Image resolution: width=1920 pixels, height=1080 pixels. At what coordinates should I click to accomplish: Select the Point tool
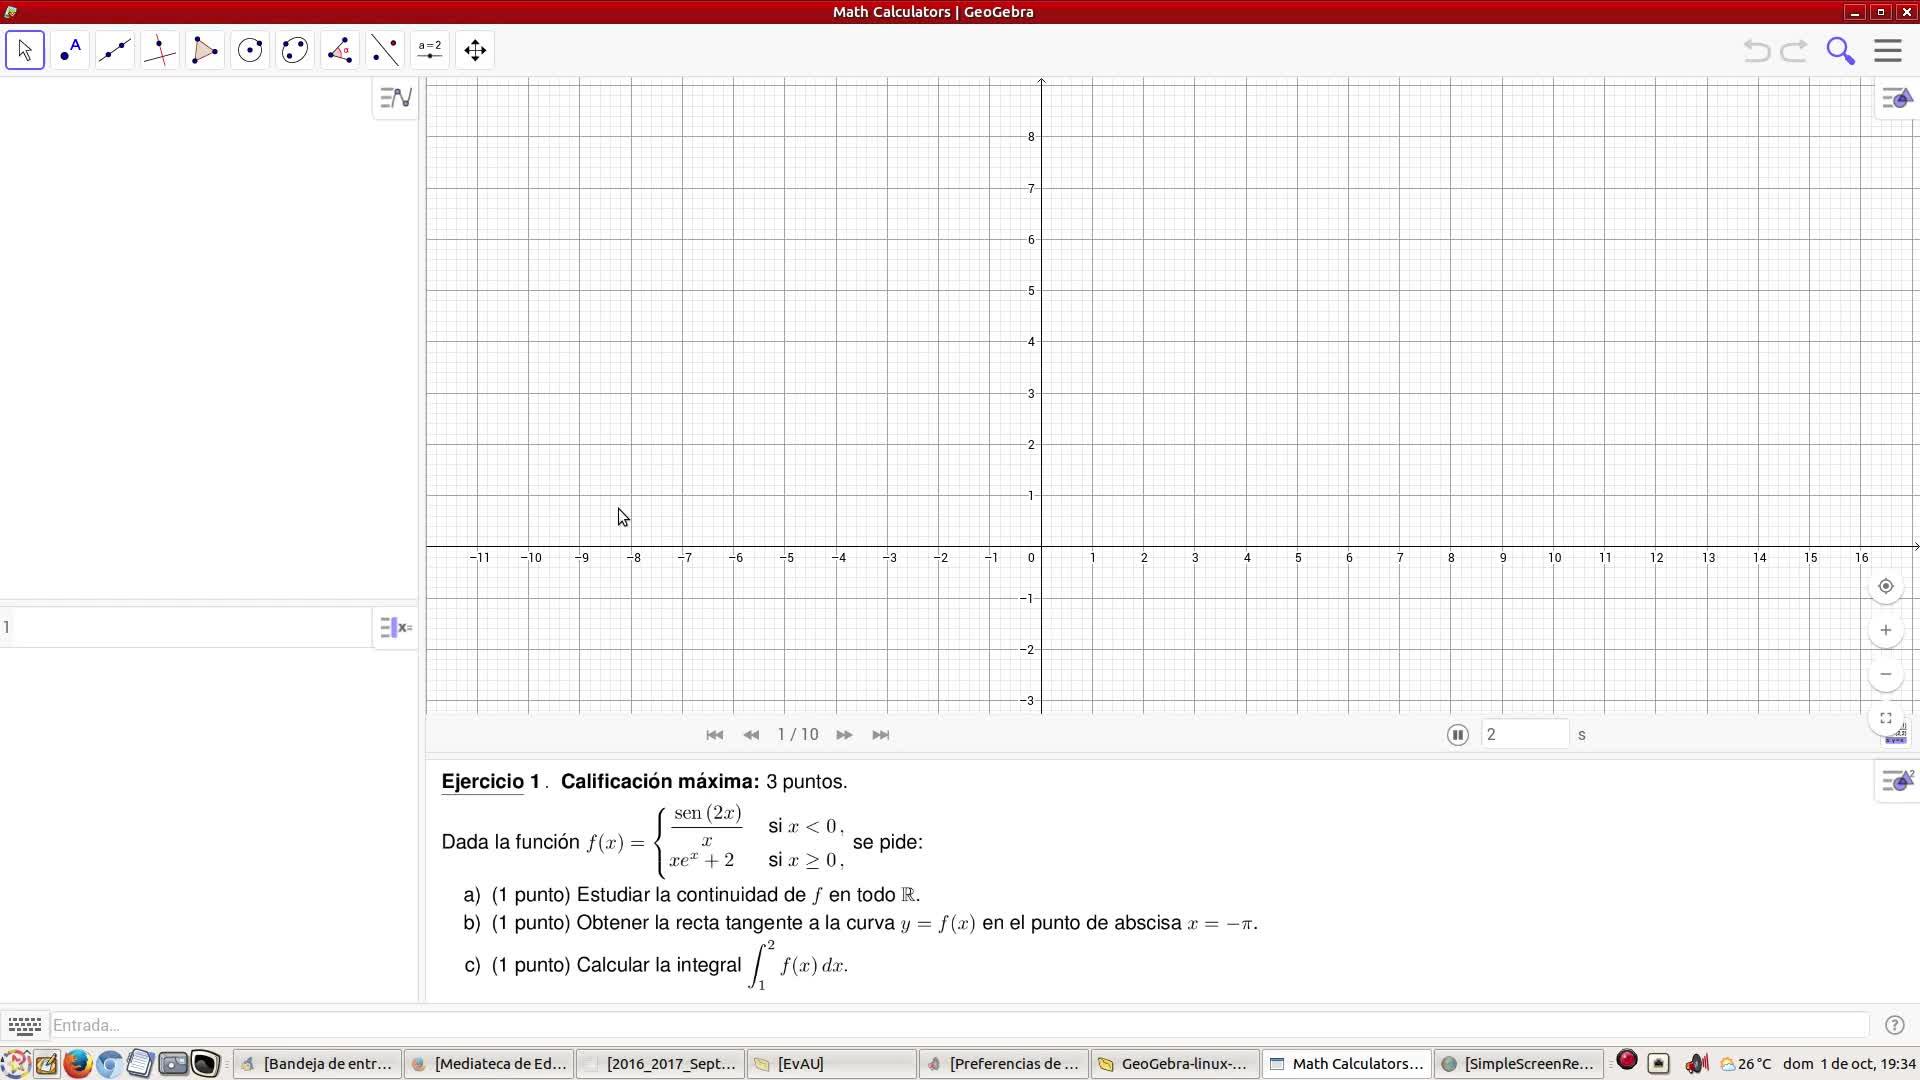(70, 50)
